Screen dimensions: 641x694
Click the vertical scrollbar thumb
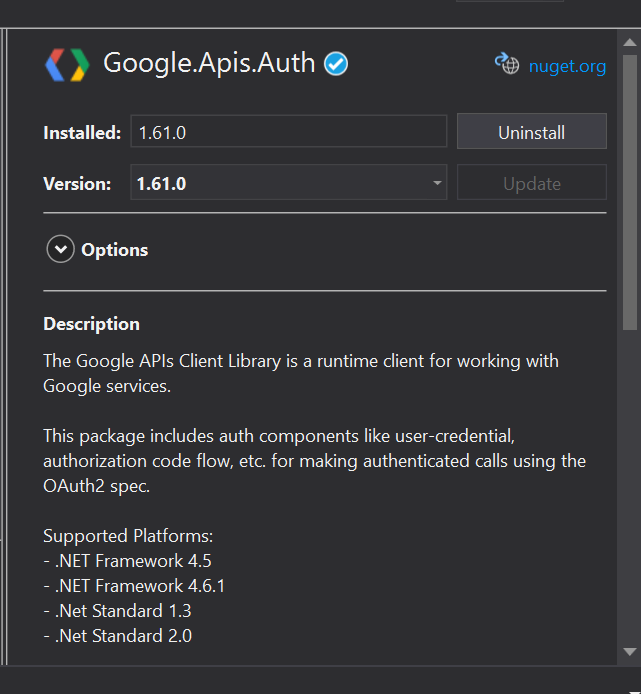[629, 193]
